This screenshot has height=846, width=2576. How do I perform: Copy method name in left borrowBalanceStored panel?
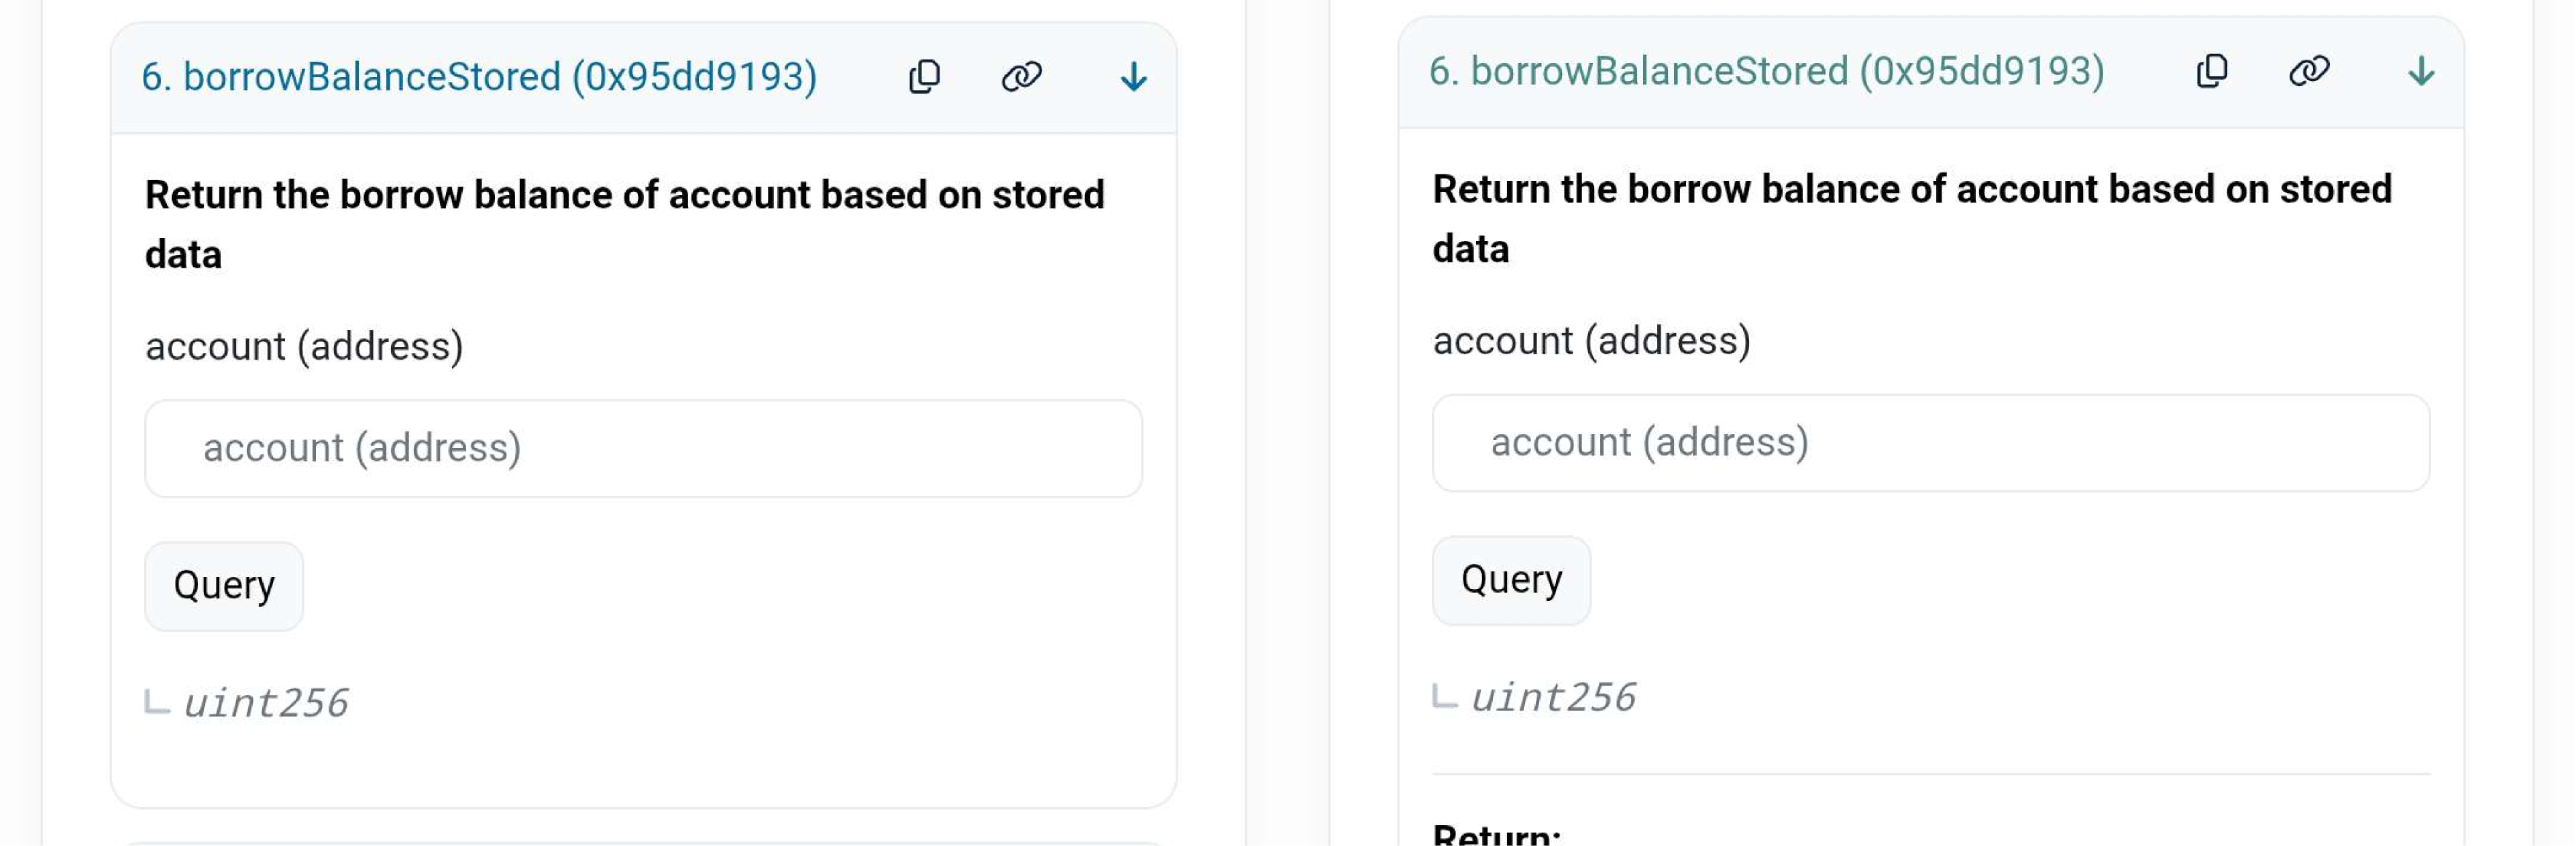[x=924, y=77]
